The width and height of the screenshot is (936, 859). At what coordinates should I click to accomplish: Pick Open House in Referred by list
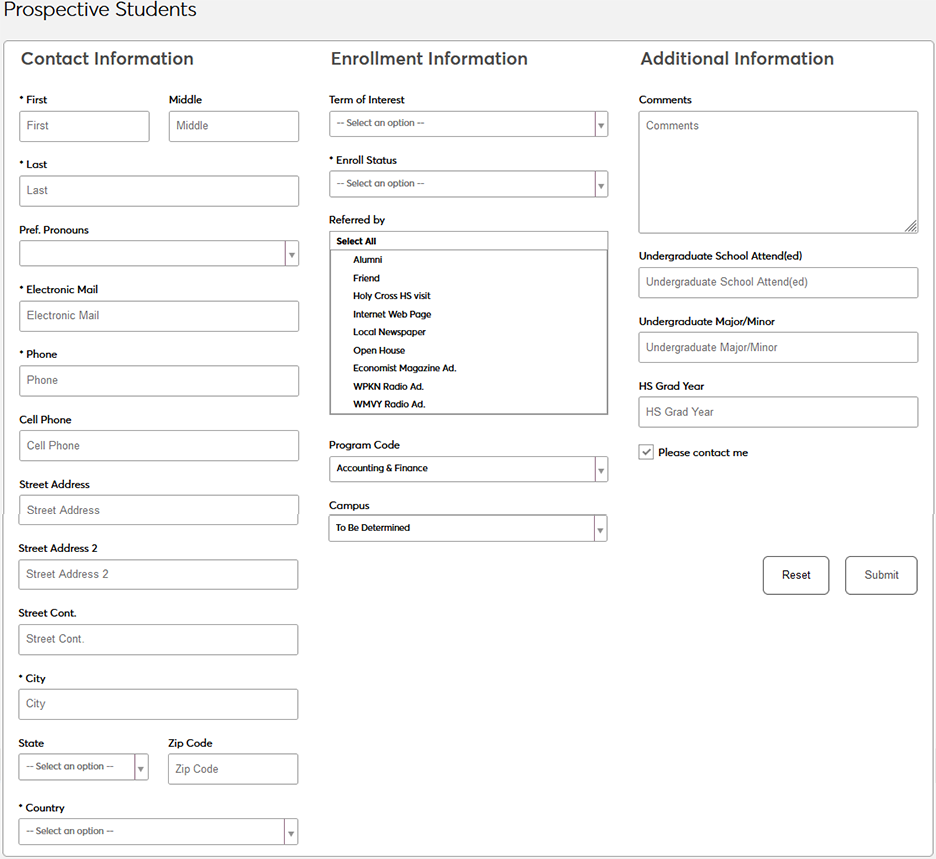[x=379, y=351]
